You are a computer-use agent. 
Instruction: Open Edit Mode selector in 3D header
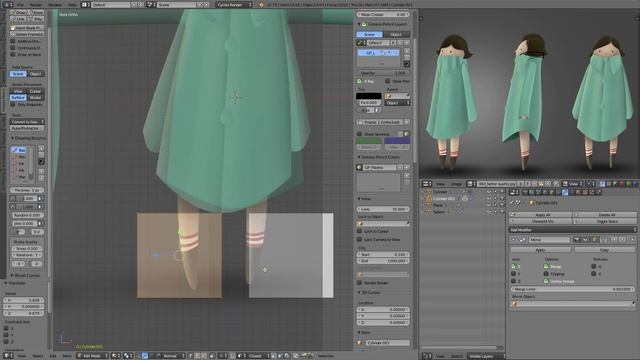93,356
